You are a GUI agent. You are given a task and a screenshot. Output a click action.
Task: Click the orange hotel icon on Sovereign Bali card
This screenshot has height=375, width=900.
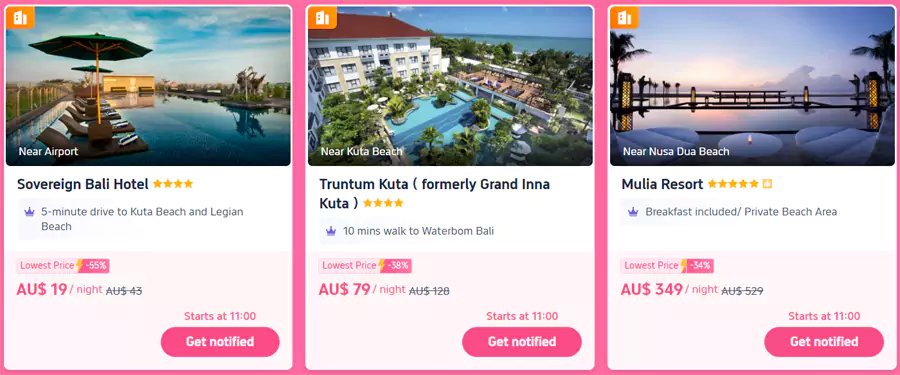pos(21,17)
